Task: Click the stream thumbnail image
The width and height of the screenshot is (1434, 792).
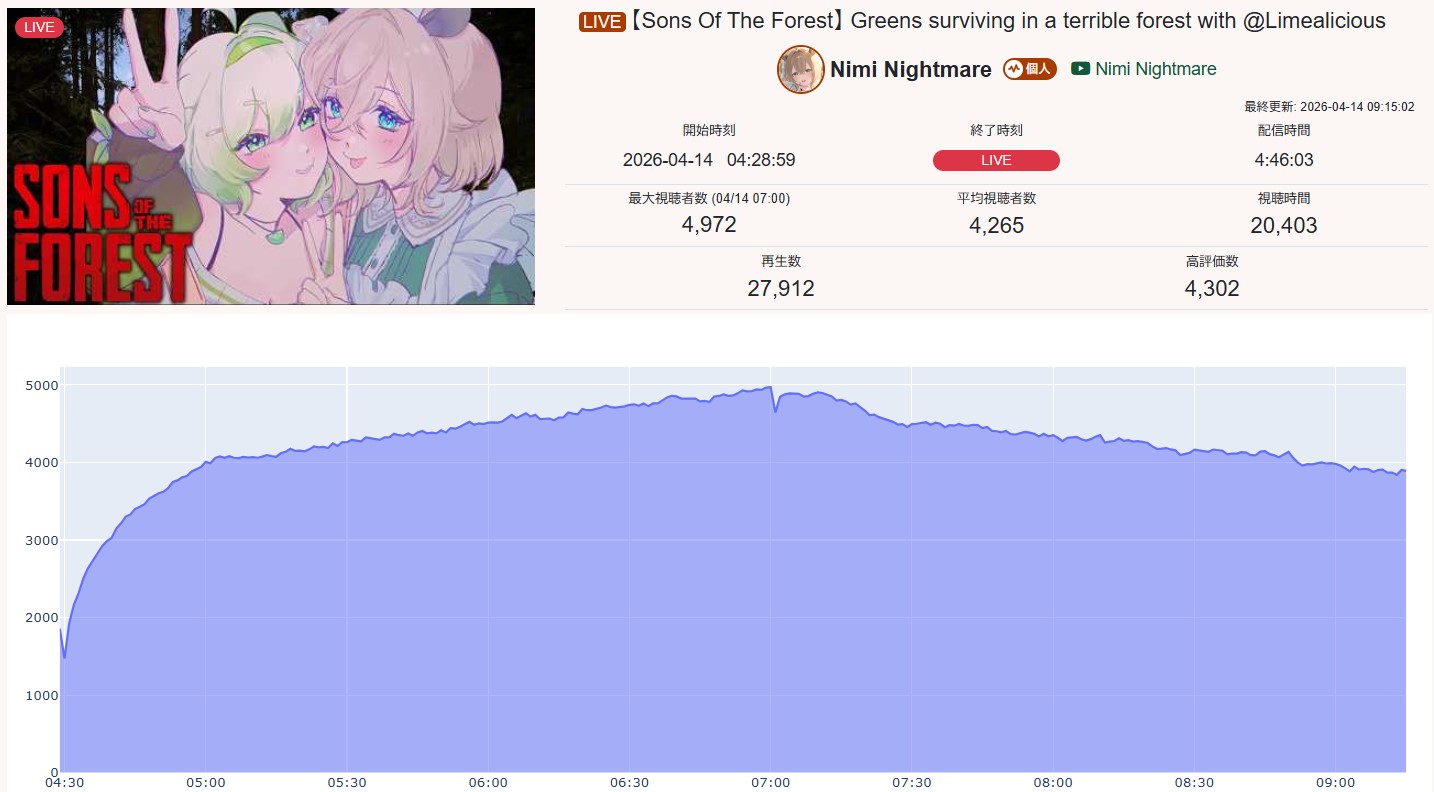Action: click(271, 155)
